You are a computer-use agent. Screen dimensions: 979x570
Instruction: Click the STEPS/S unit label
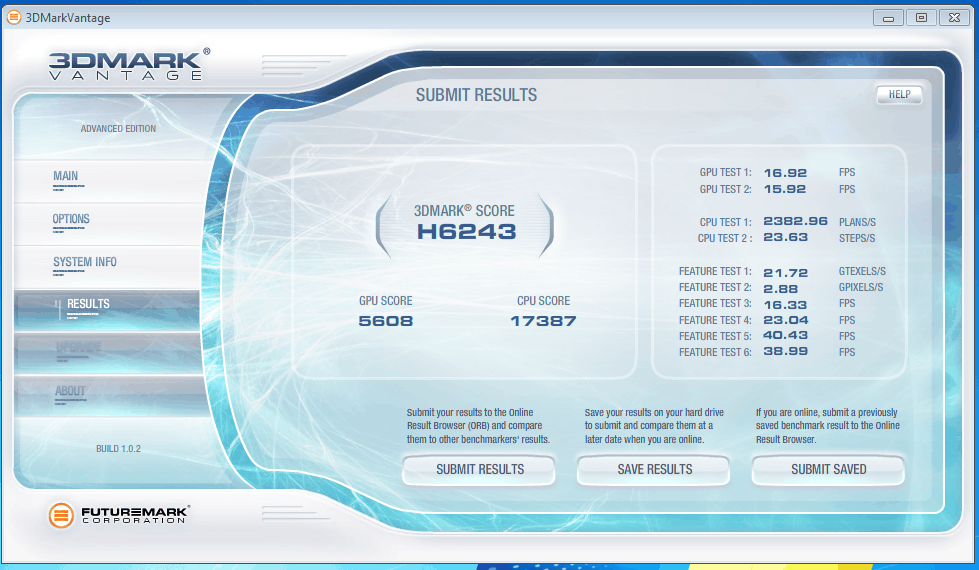[857, 238]
